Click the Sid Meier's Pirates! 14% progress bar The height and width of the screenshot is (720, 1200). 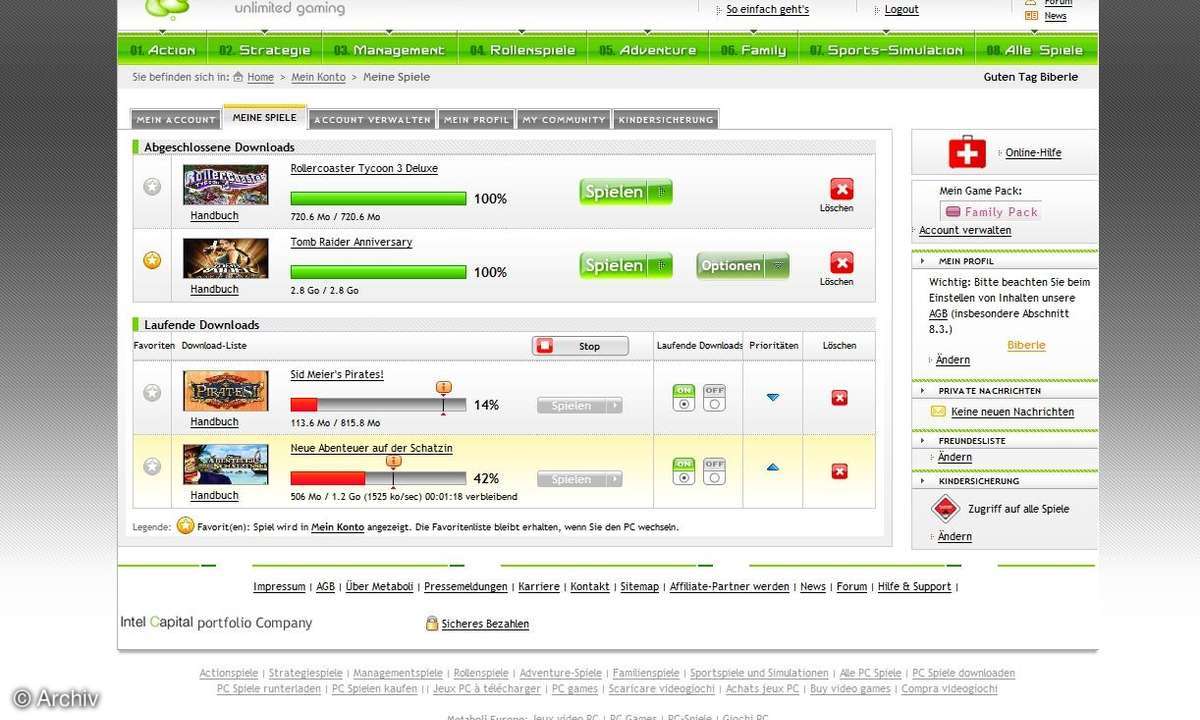click(378, 405)
